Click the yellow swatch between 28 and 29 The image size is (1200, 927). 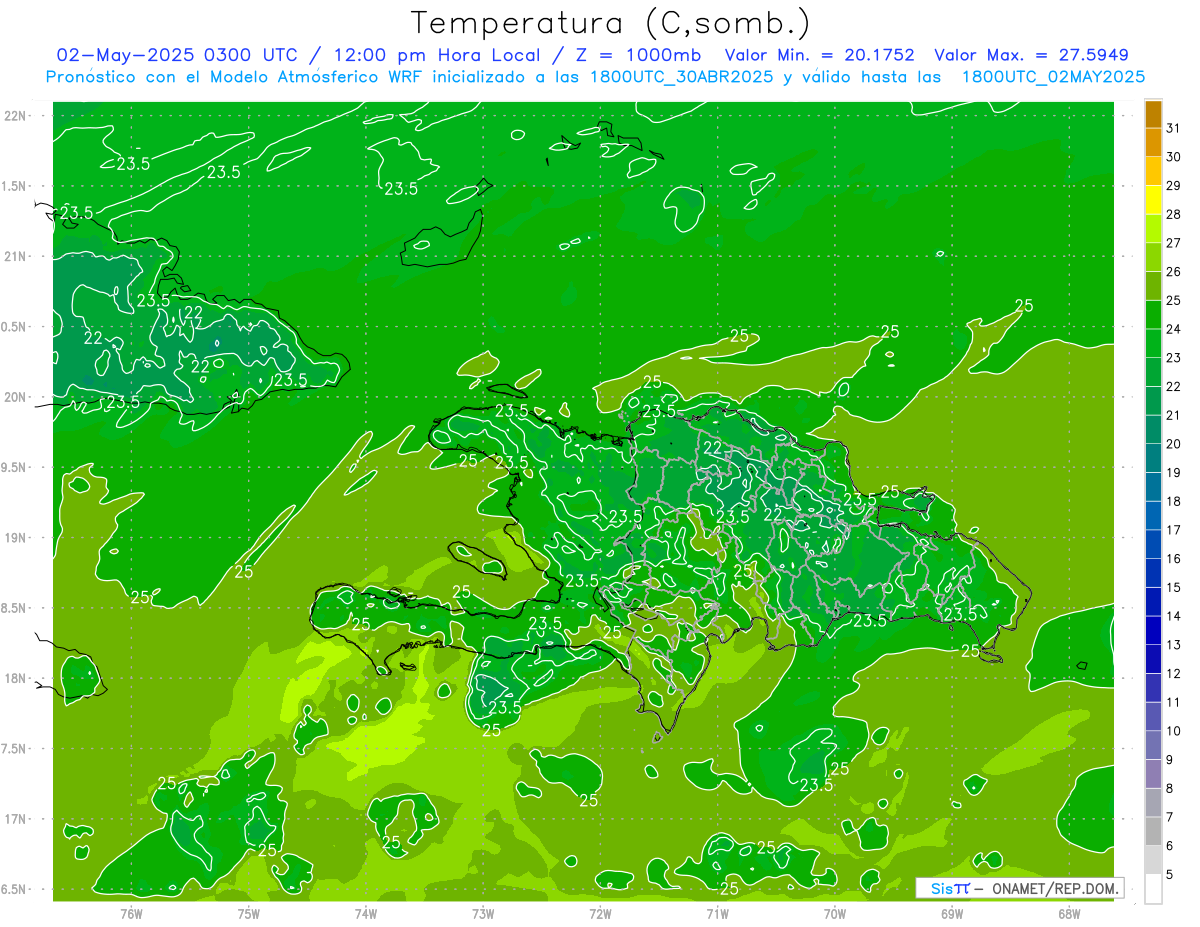[1153, 200]
